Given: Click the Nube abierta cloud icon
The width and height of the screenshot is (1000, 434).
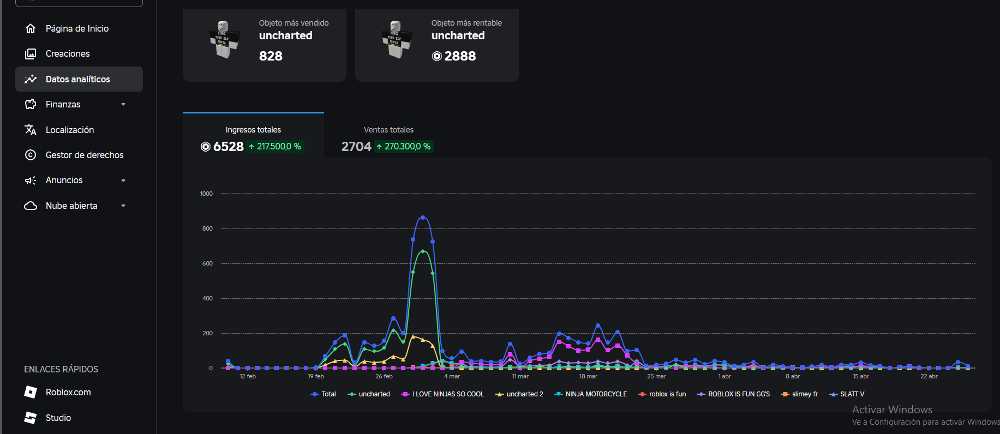Looking at the screenshot, I should click(30, 206).
